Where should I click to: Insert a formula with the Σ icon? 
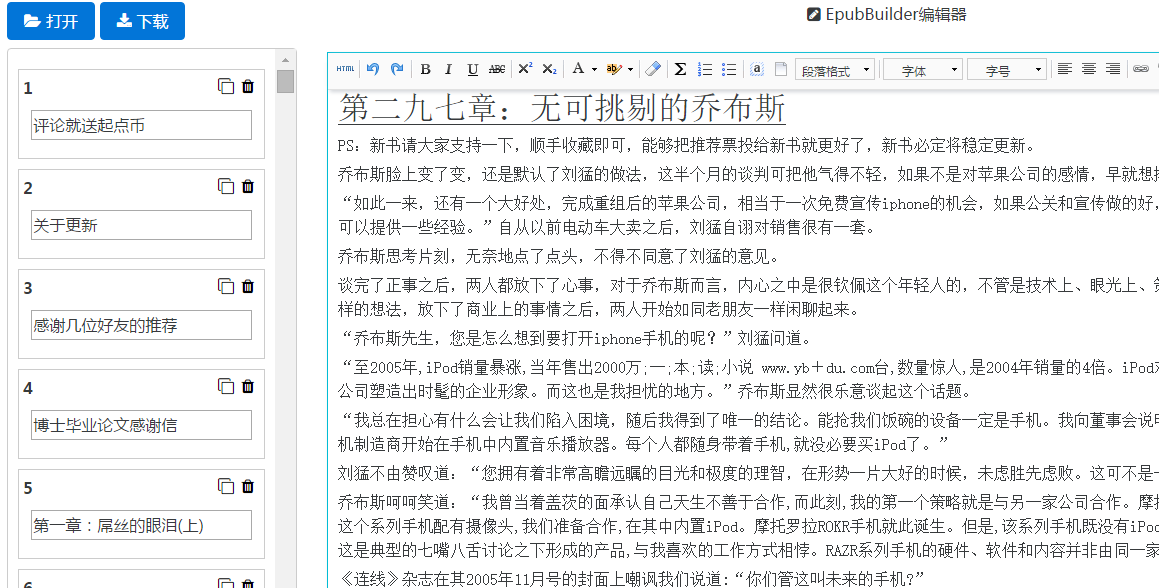point(680,68)
